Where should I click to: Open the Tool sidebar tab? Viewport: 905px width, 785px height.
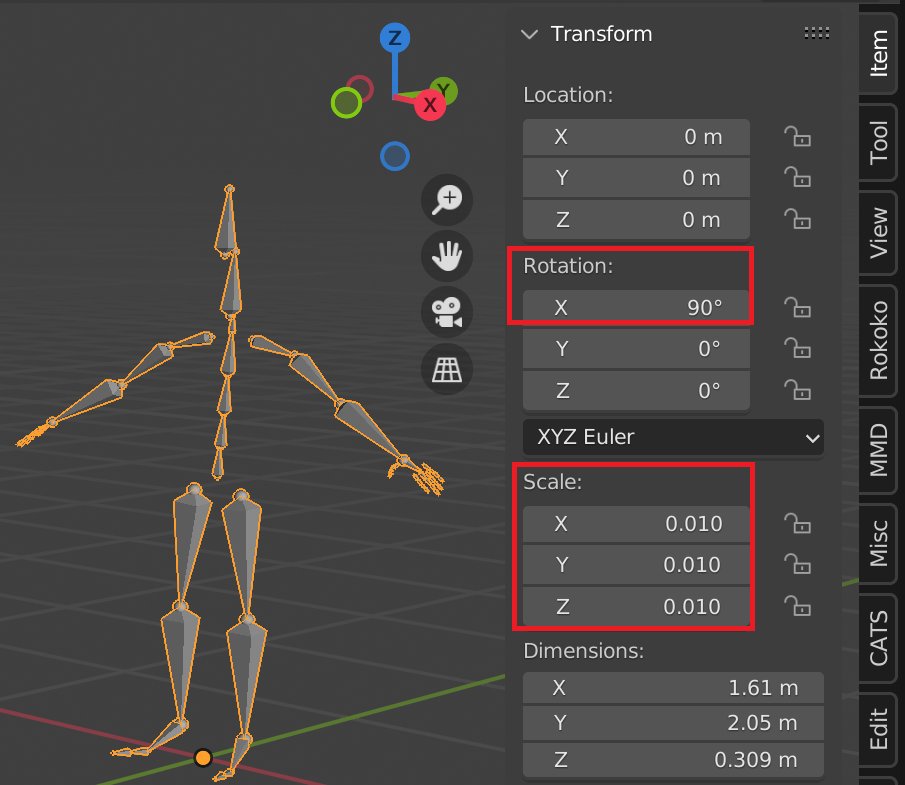pos(878,143)
